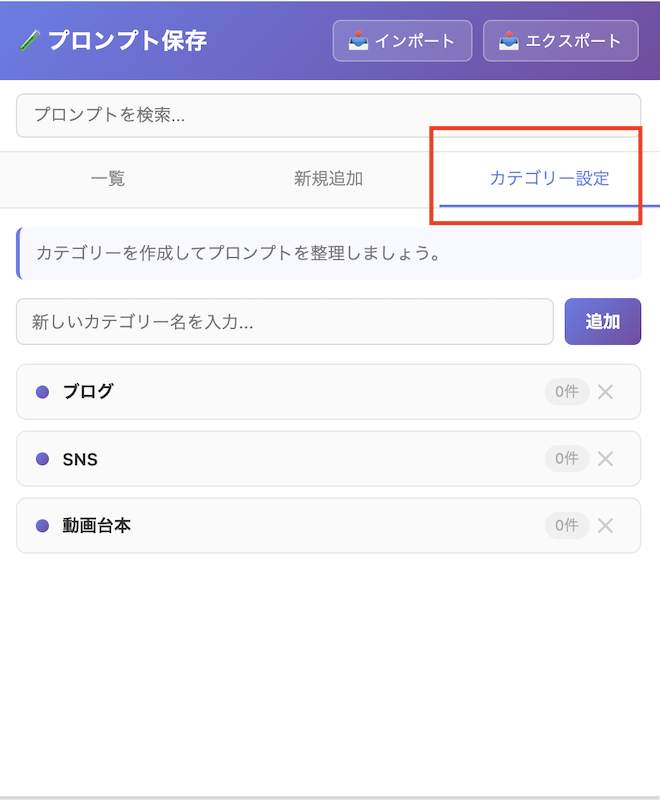This screenshot has height=800, width=660.
Task: Click the purple dot beside ブログ
Action: [x=42, y=392]
